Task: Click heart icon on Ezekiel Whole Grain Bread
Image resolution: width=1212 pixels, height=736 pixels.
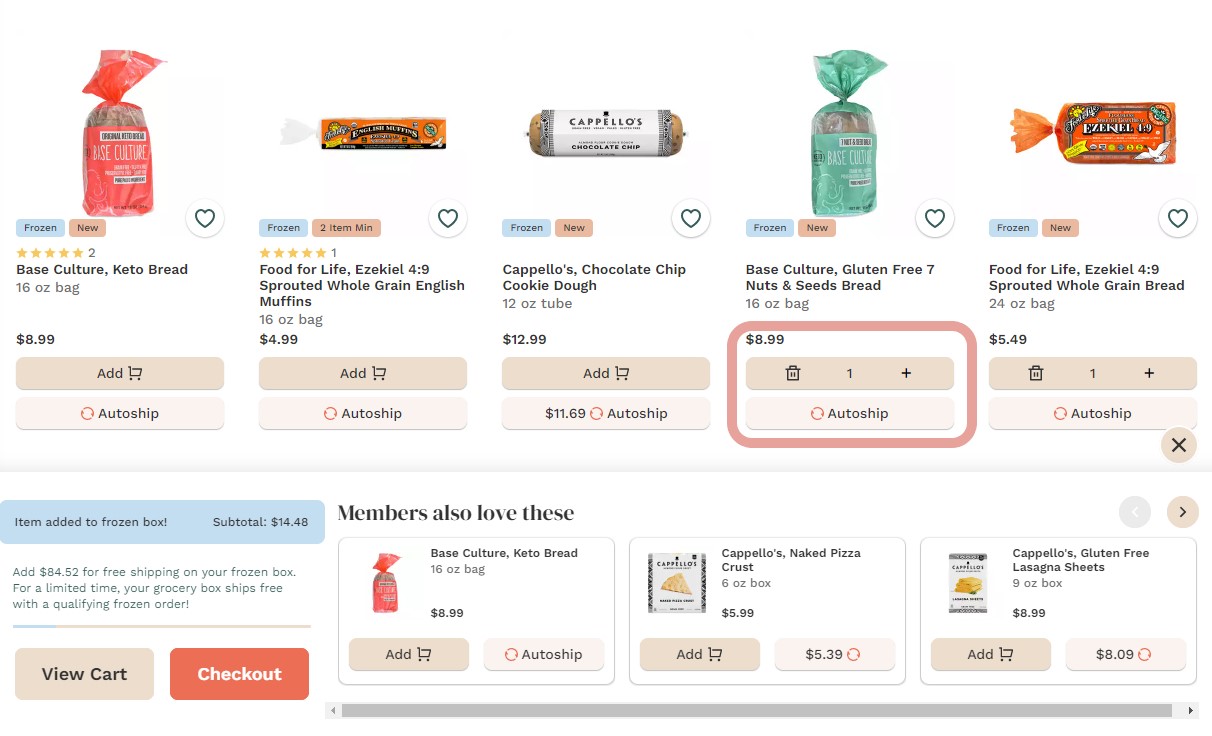Action: pos(1178,218)
